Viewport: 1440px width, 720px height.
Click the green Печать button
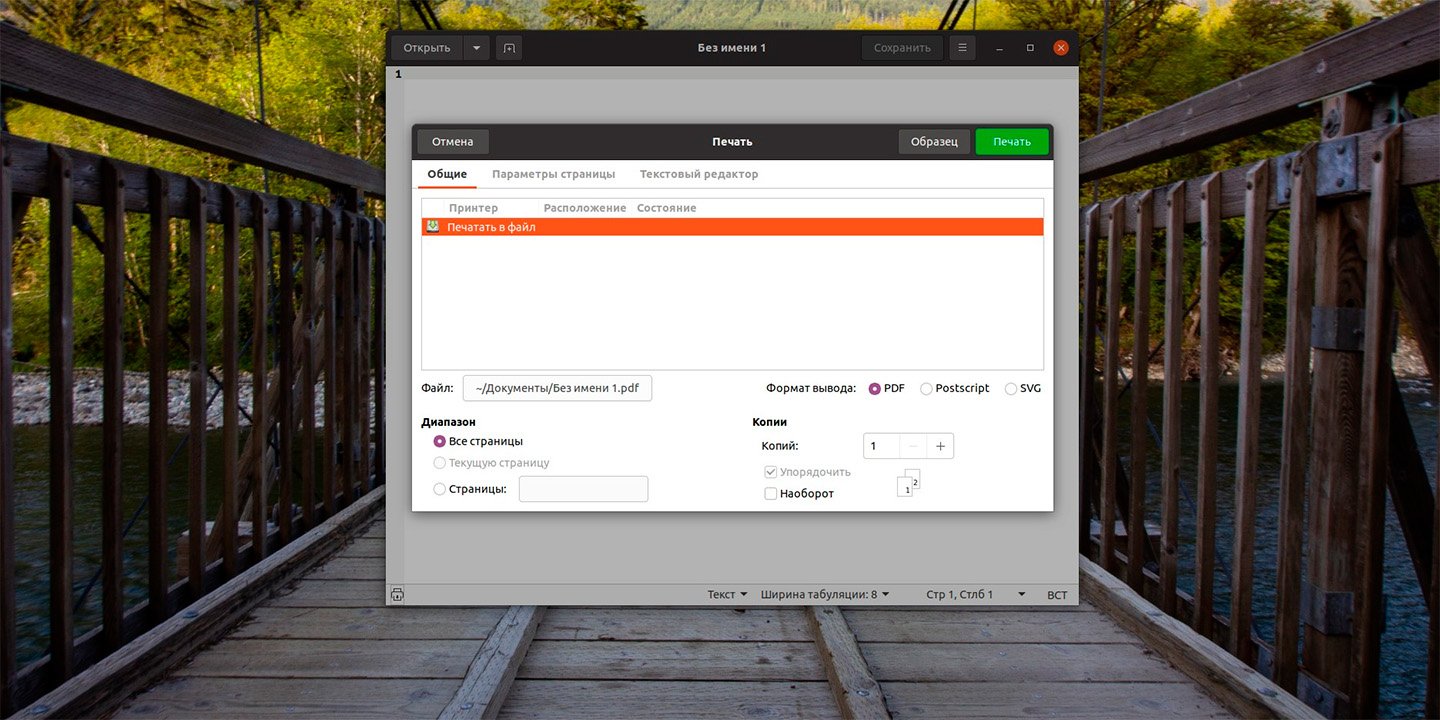[x=1012, y=142]
